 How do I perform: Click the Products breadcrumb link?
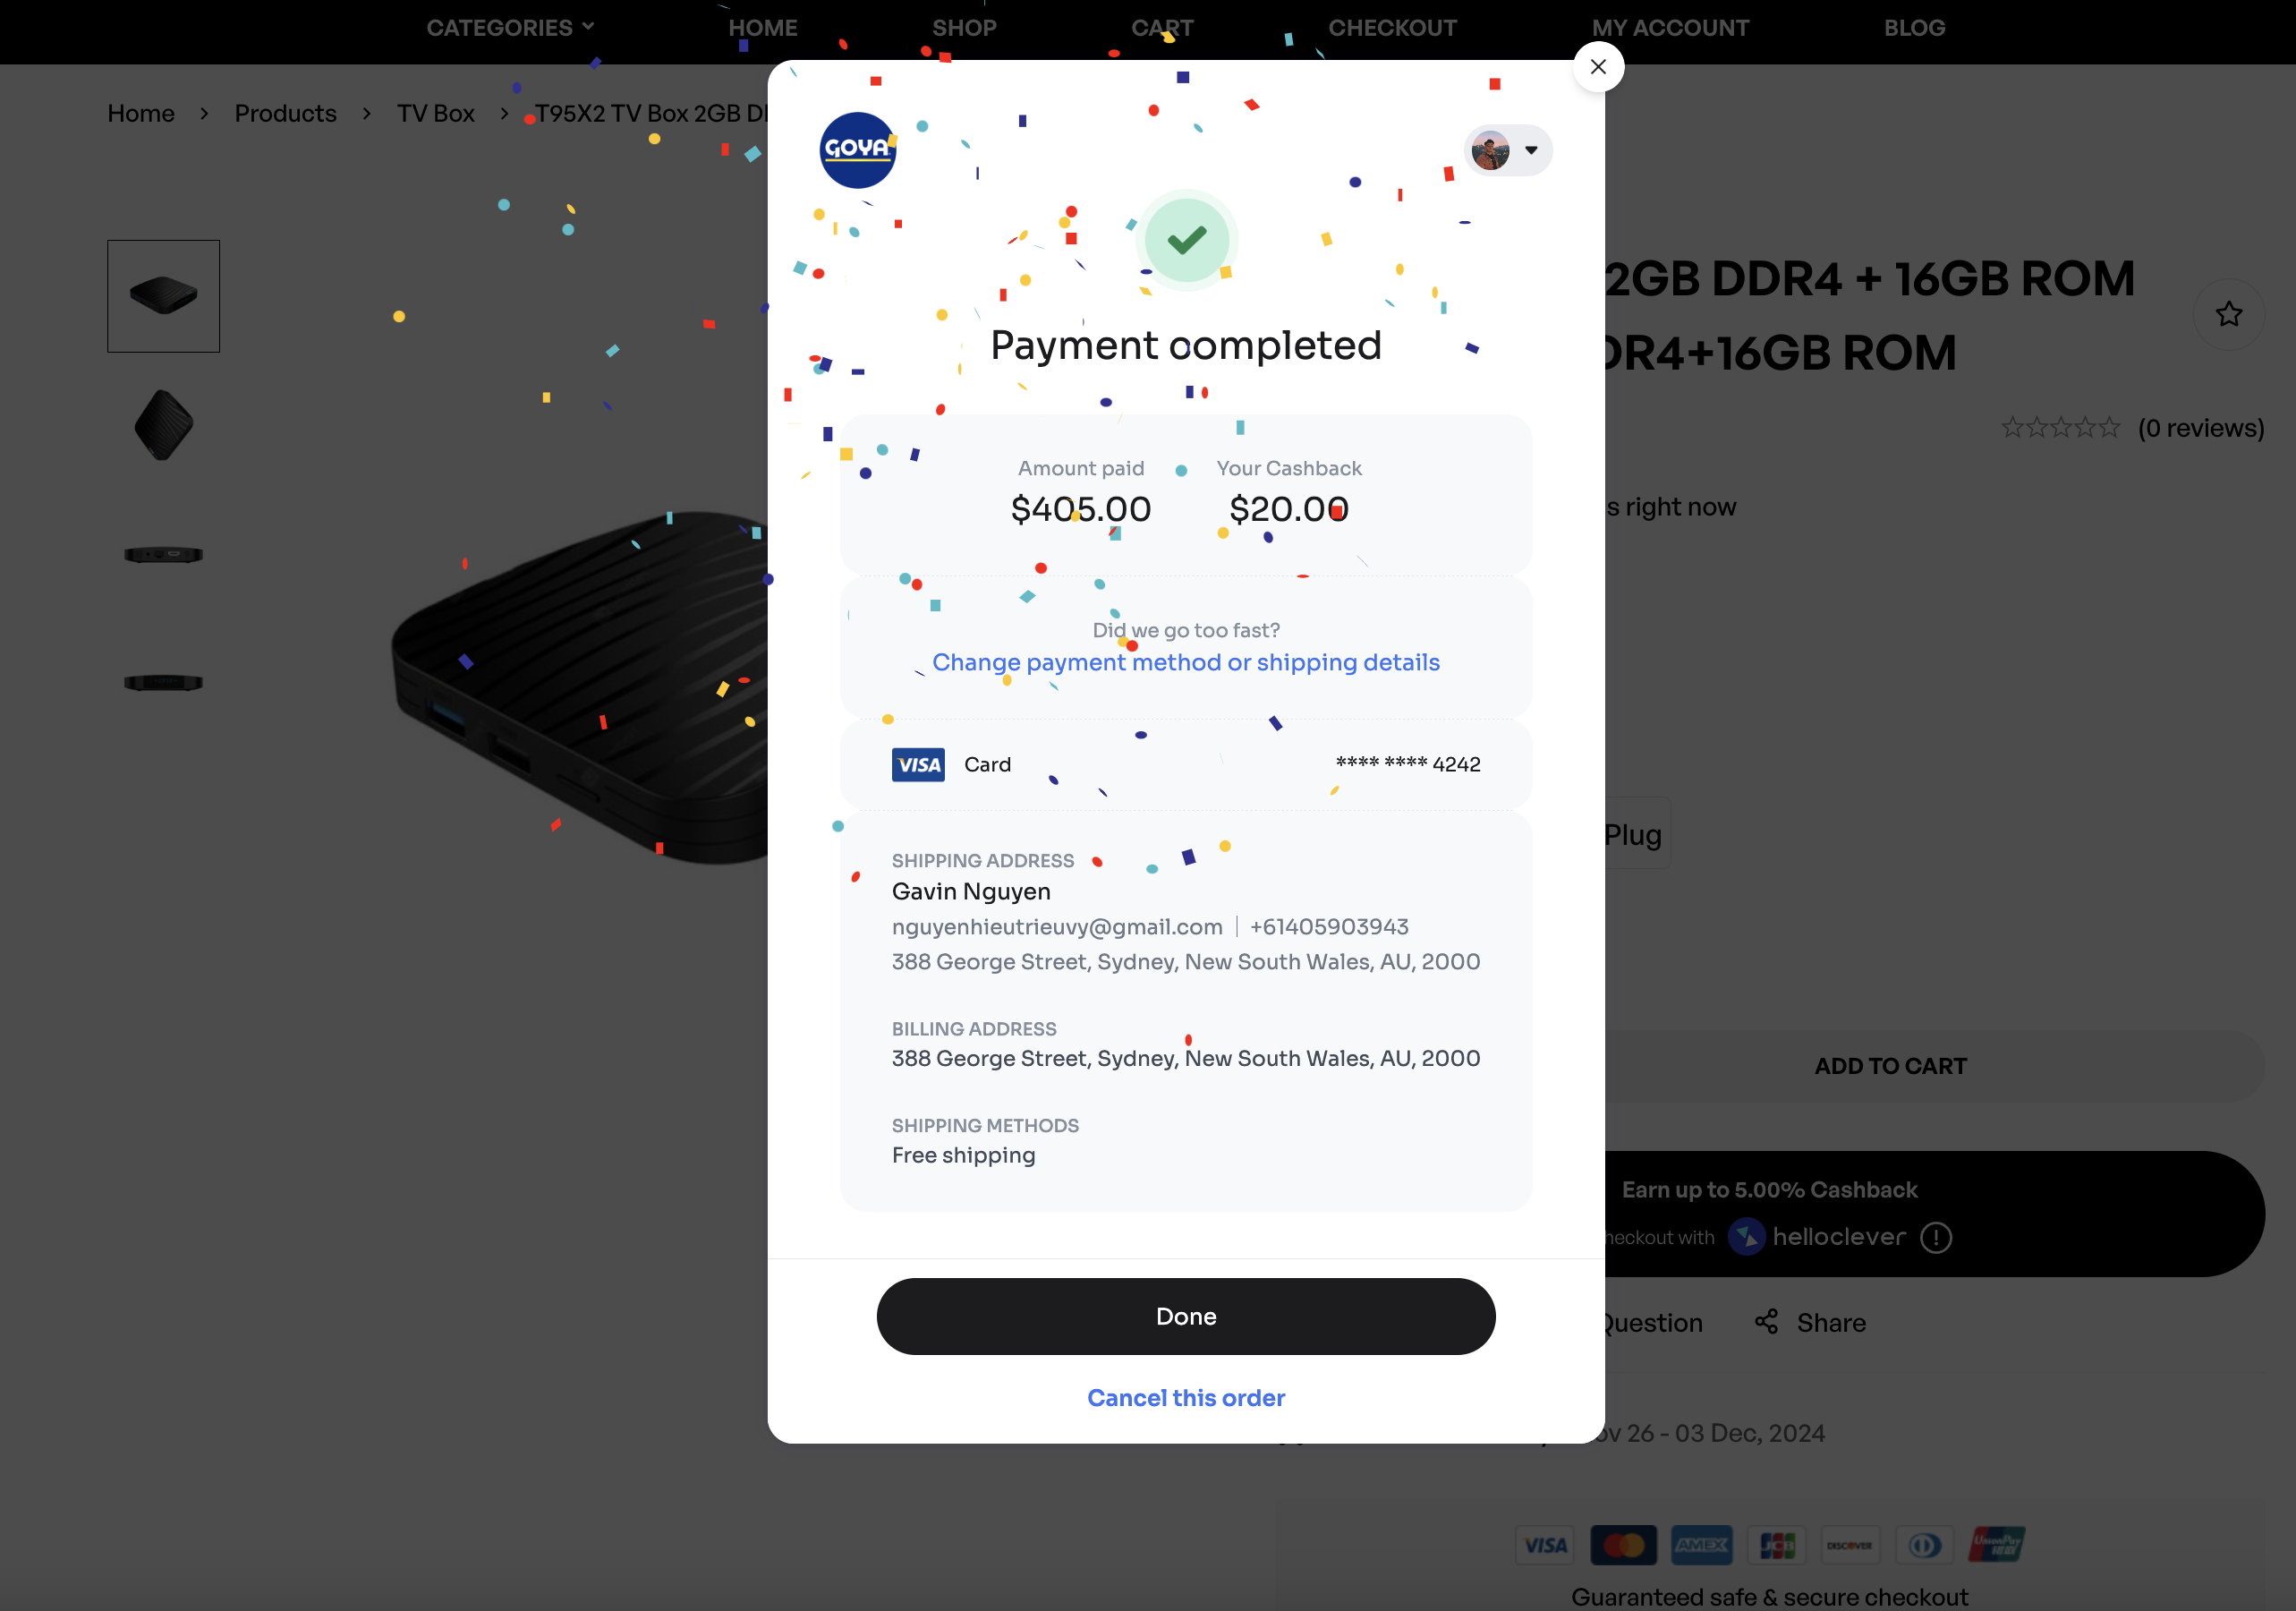click(x=286, y=113)
